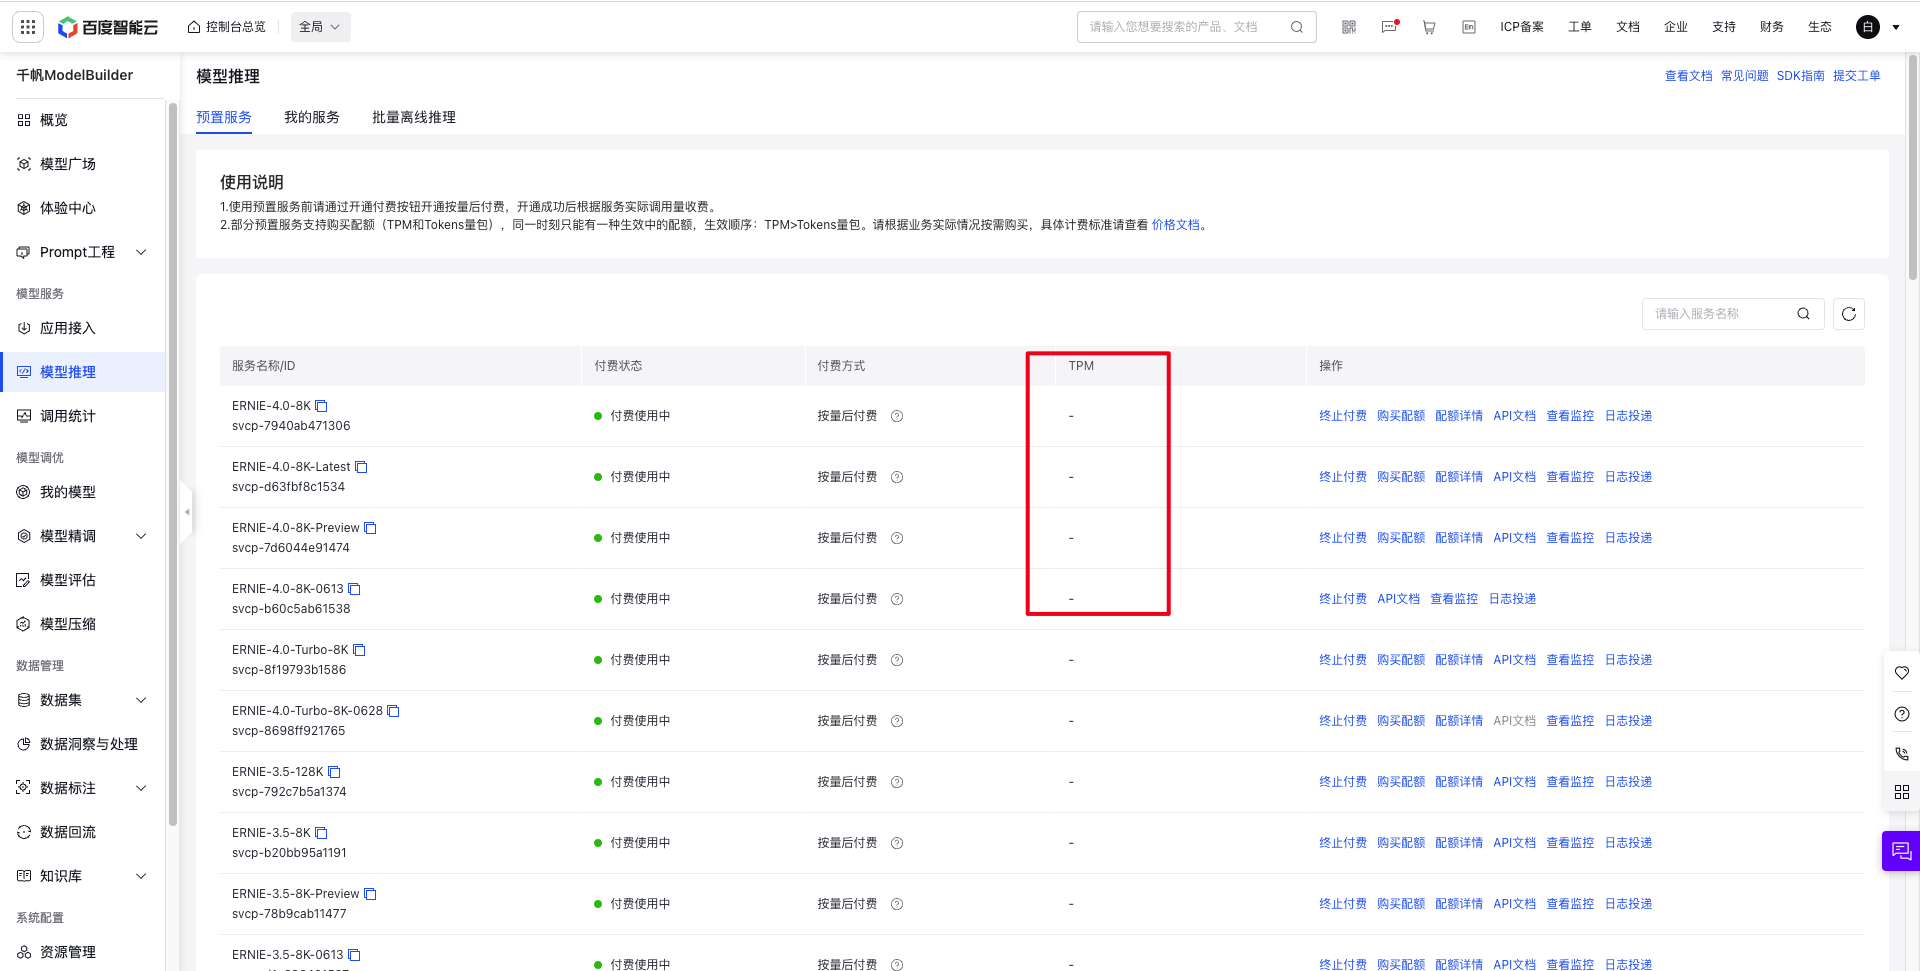Viewport: 1920px width, 971px height.
Task: Click the top product search input
Action: (x=1196, y=27)
